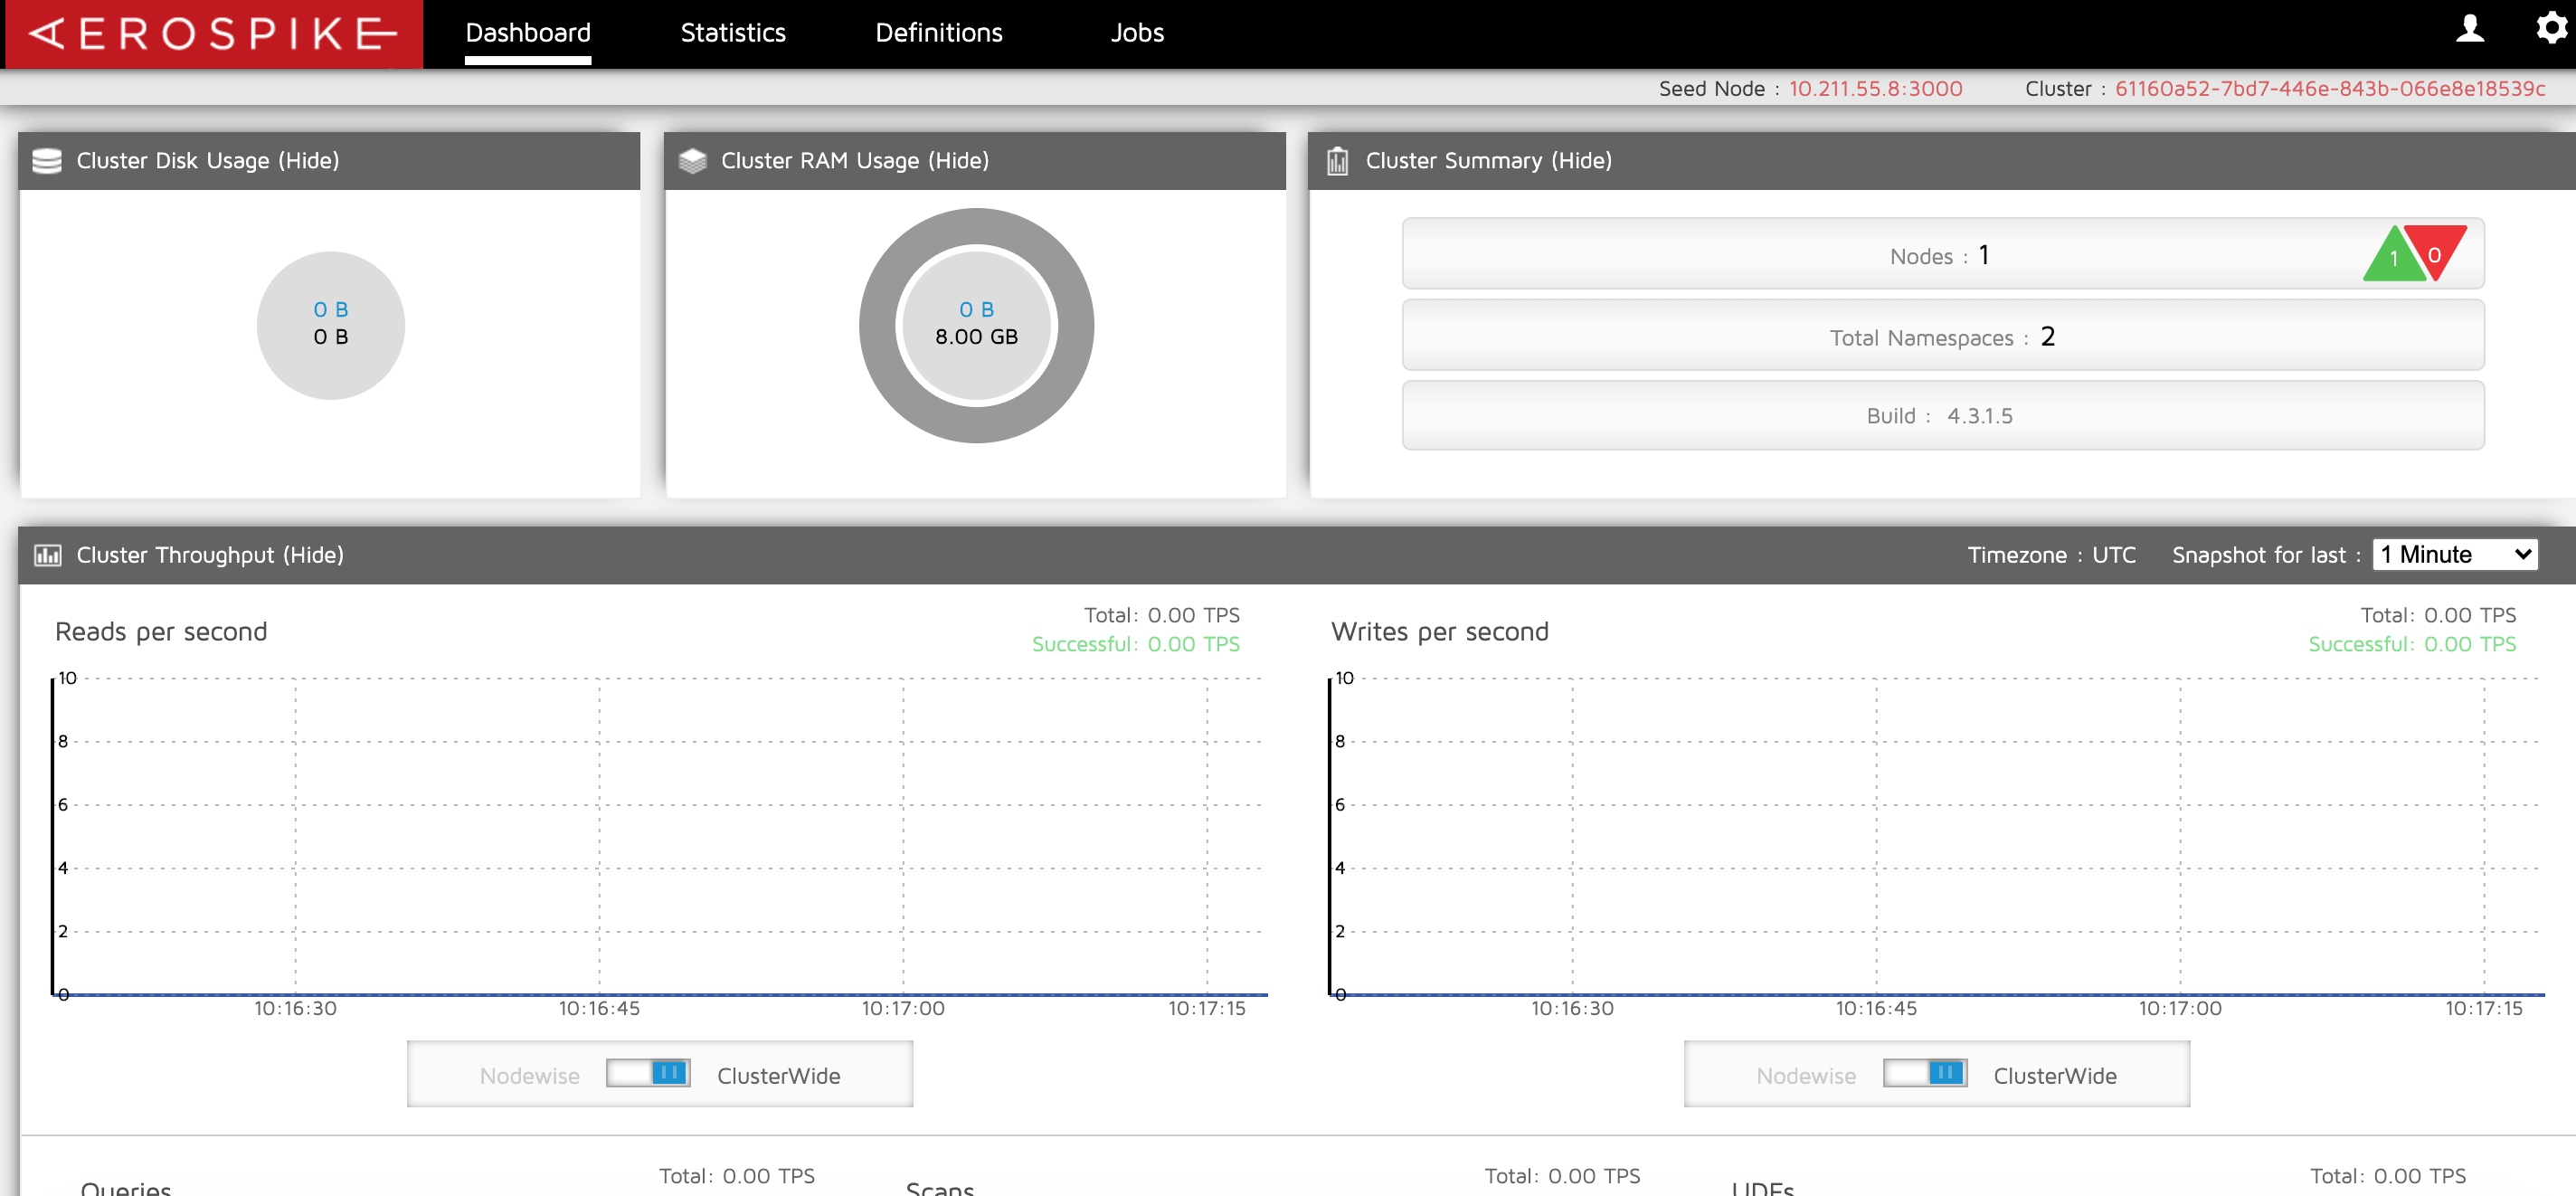
Task: Collapse the Cluster Disk Usage panel
Action: coord(308,161)
